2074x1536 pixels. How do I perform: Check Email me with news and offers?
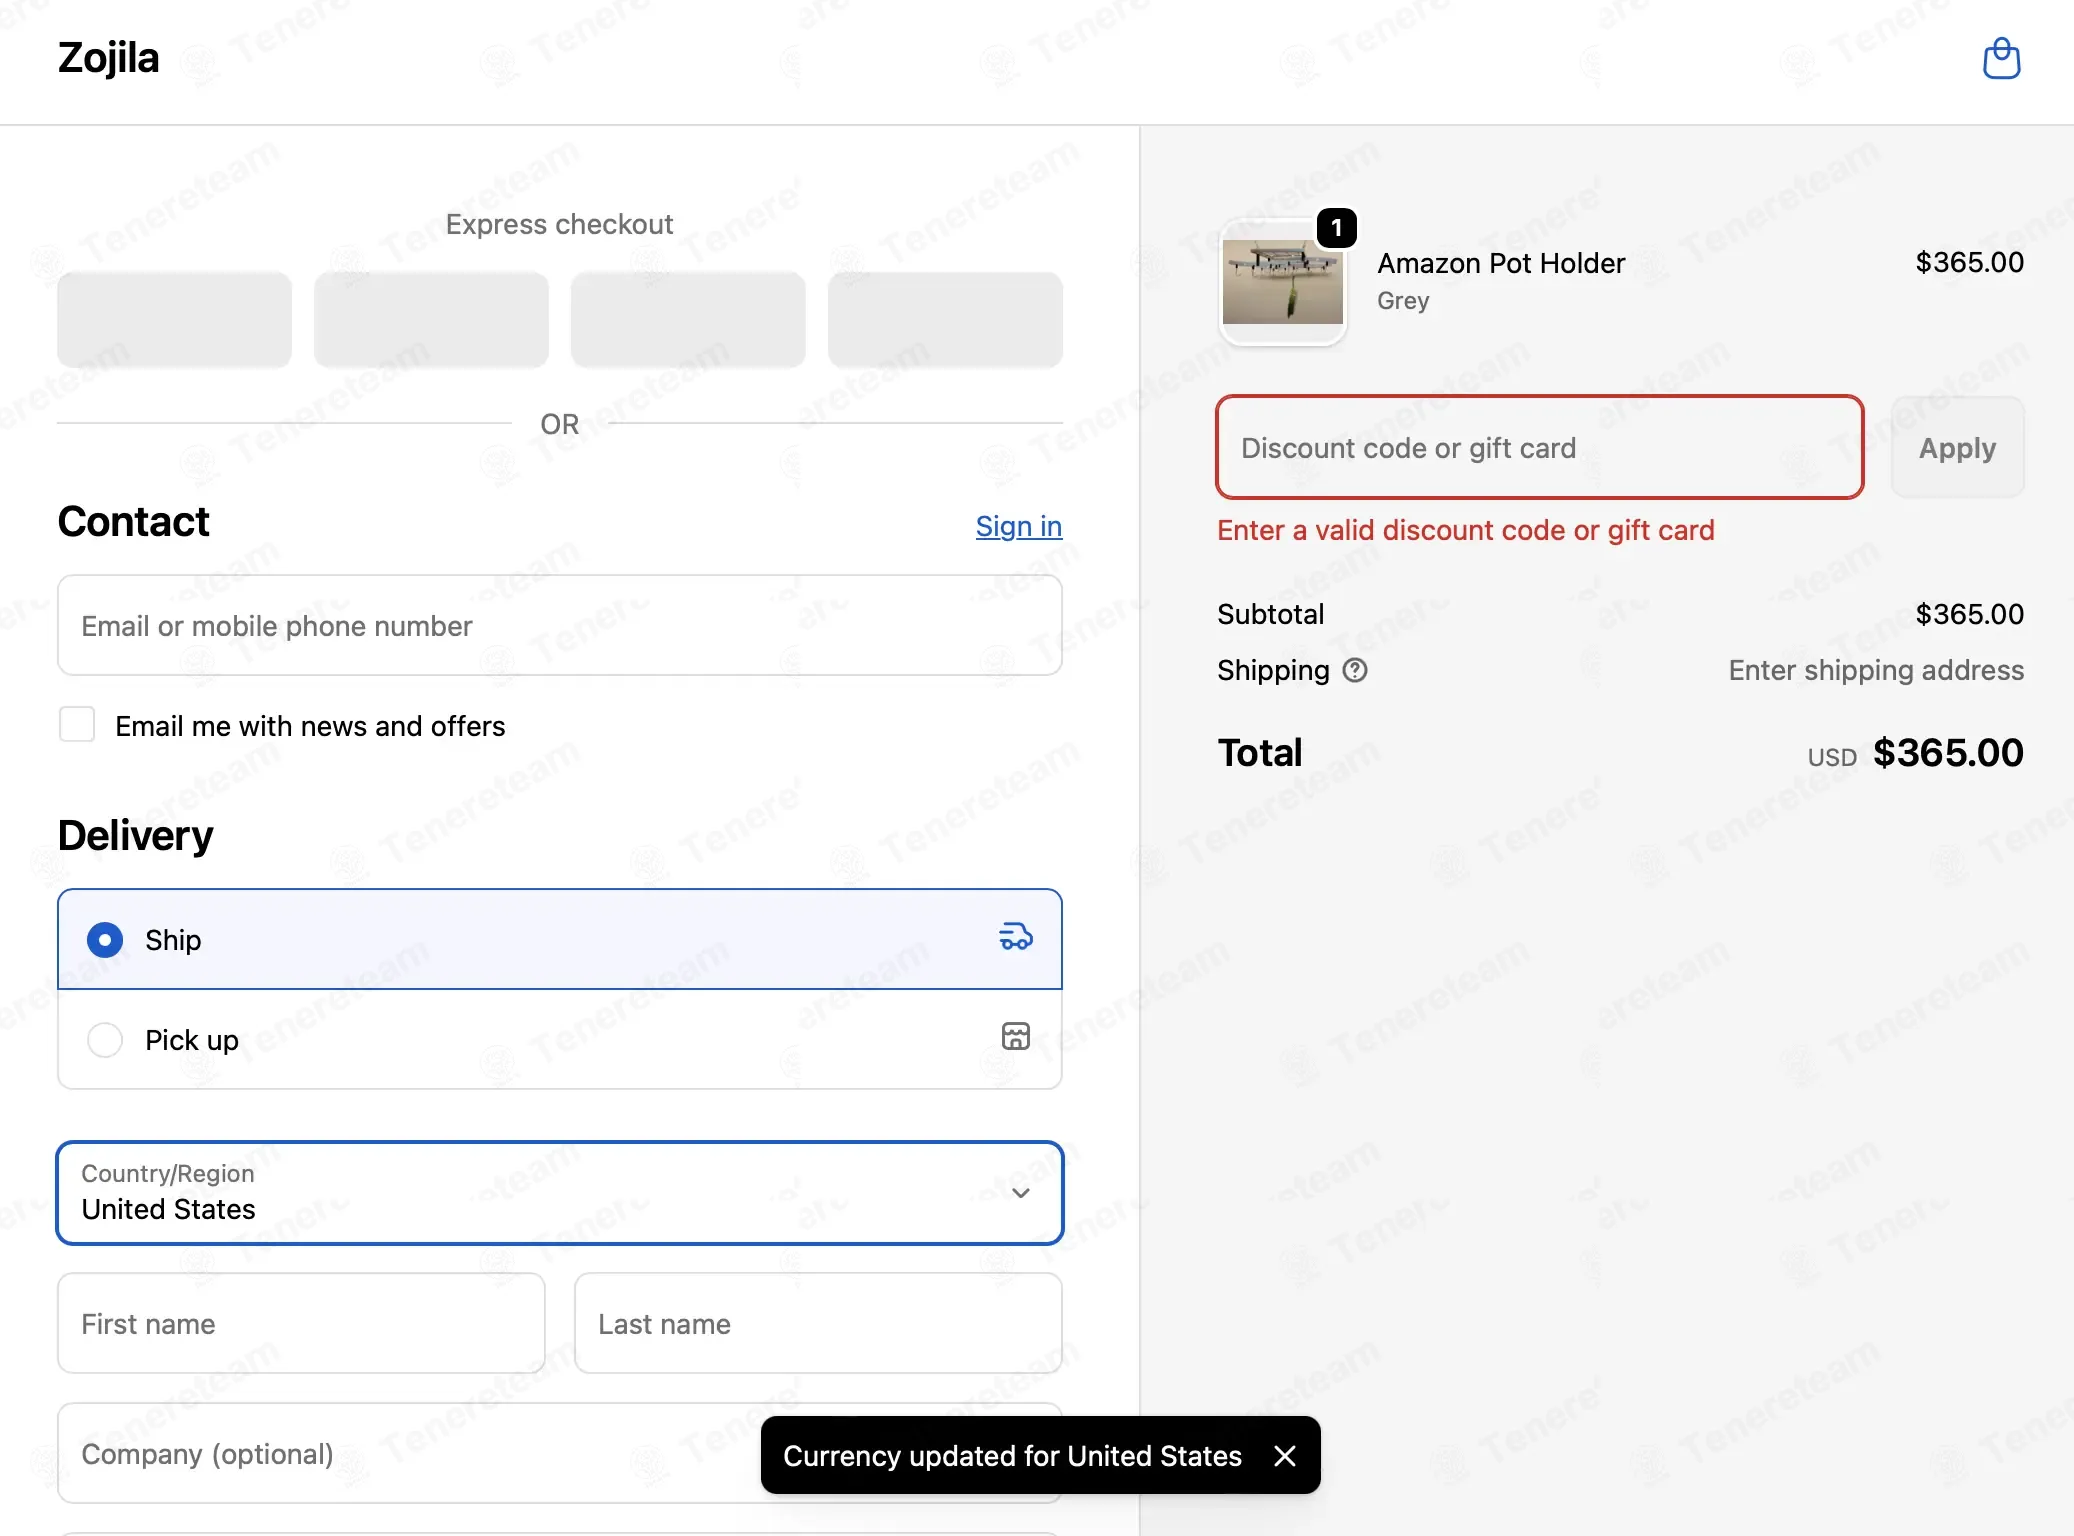coord(77,724)
